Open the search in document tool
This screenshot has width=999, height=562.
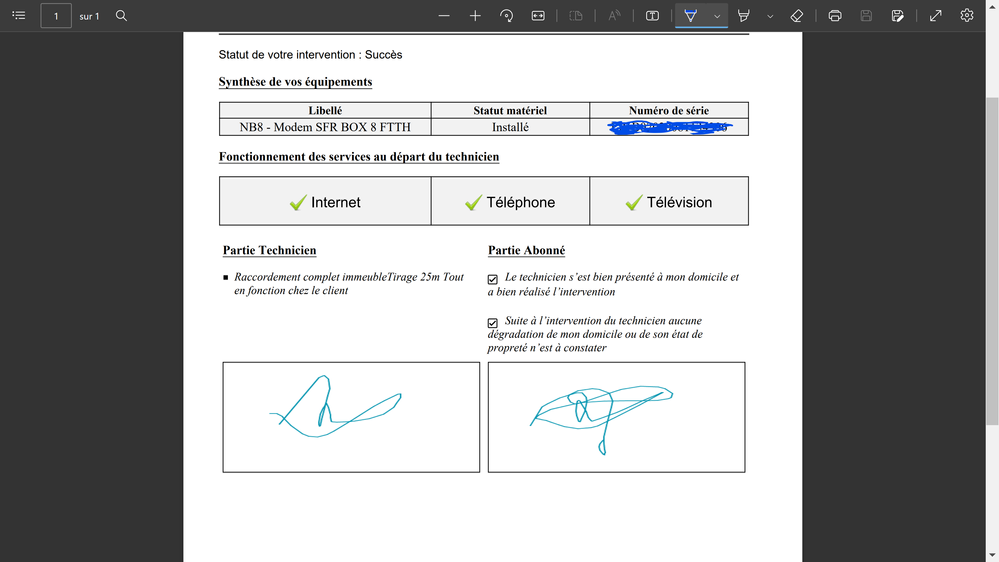tap(121, 16)
